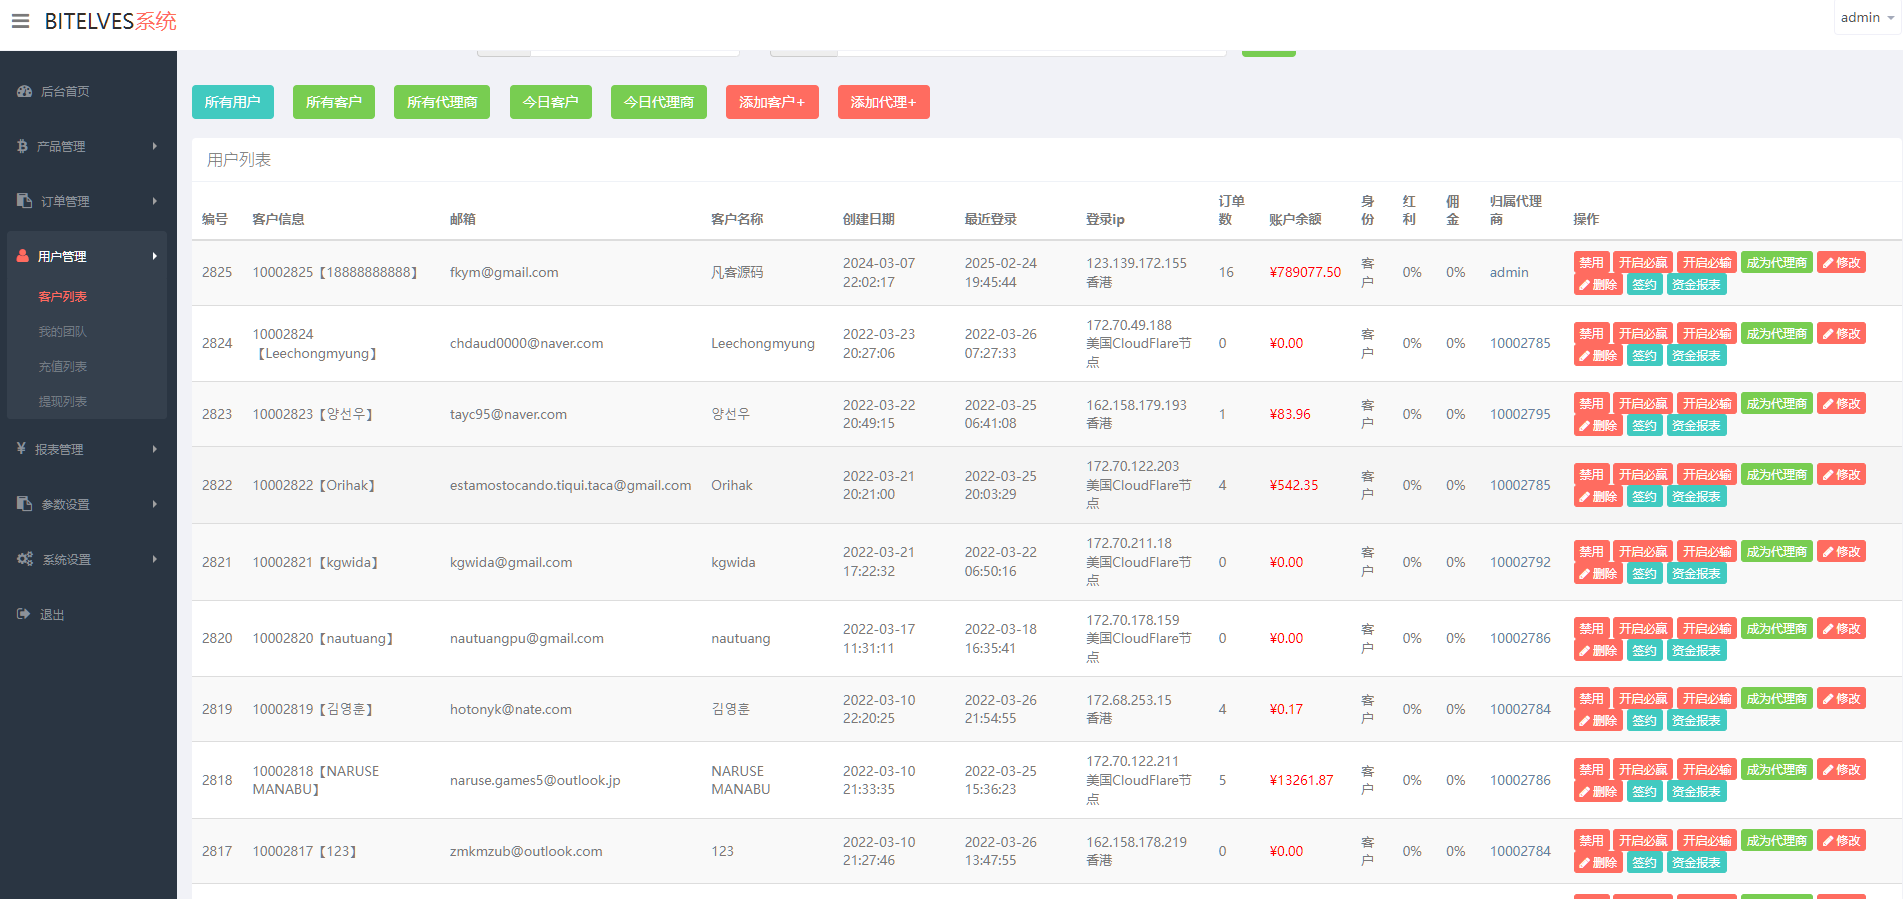This screenshot has width=1903, height=899.
Task: Open 资金报表 for user nautuang
Action: [1696, 651]
